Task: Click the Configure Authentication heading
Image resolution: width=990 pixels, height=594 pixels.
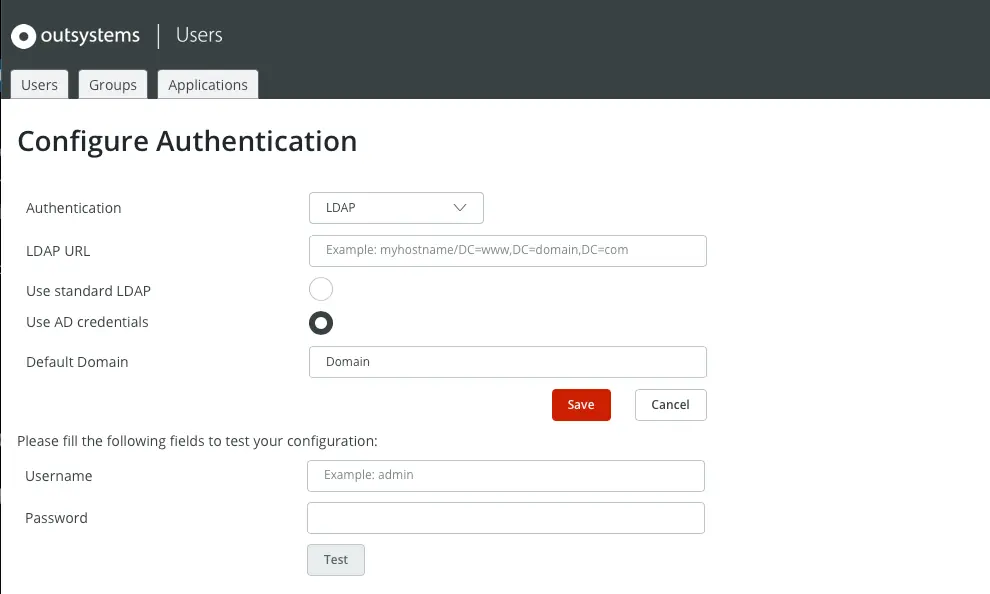Action: [187, 141]
